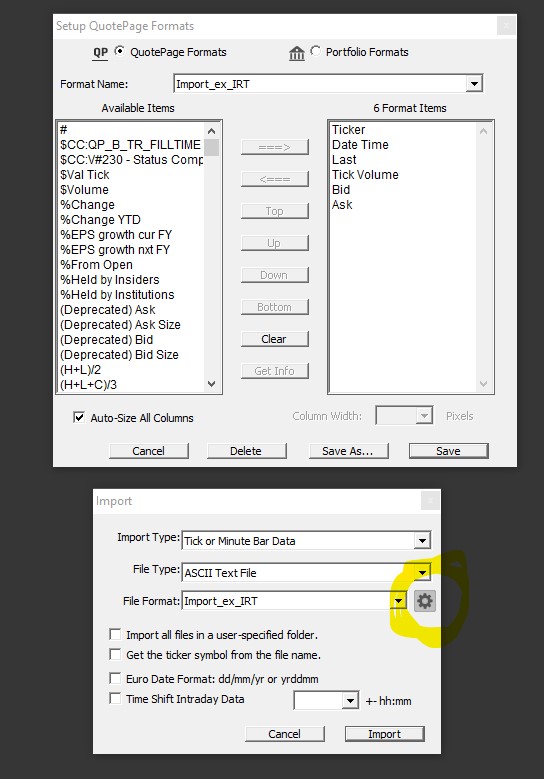The height and width of the screenshot is (779, 544).
Task: Close the Import dialog window
Action: [x=430, y=501]
